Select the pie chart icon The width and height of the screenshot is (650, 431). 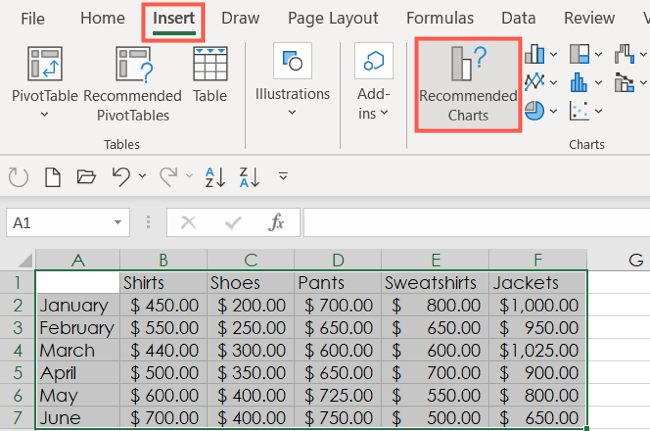click(534, 111)
